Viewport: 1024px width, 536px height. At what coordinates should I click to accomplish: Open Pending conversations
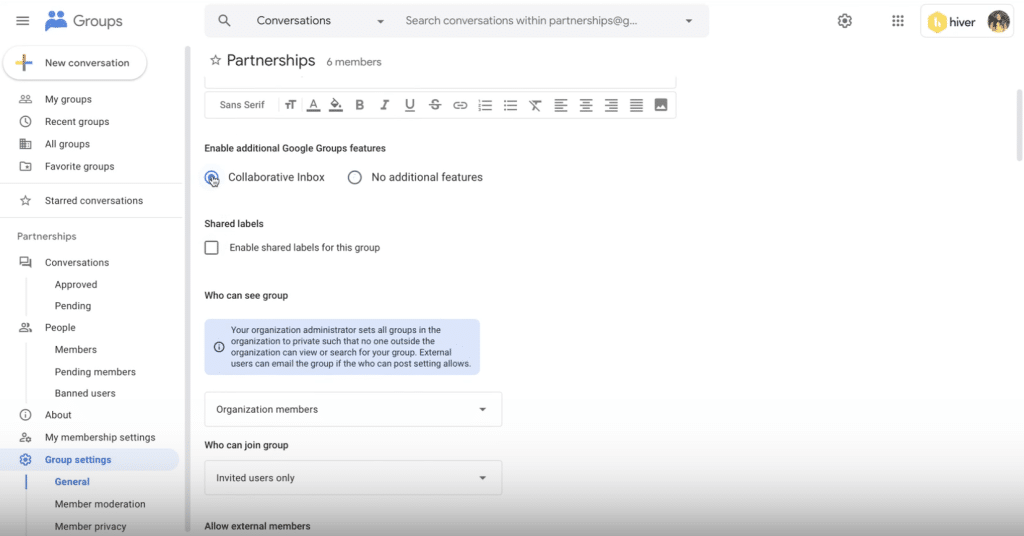click(72, 306)
